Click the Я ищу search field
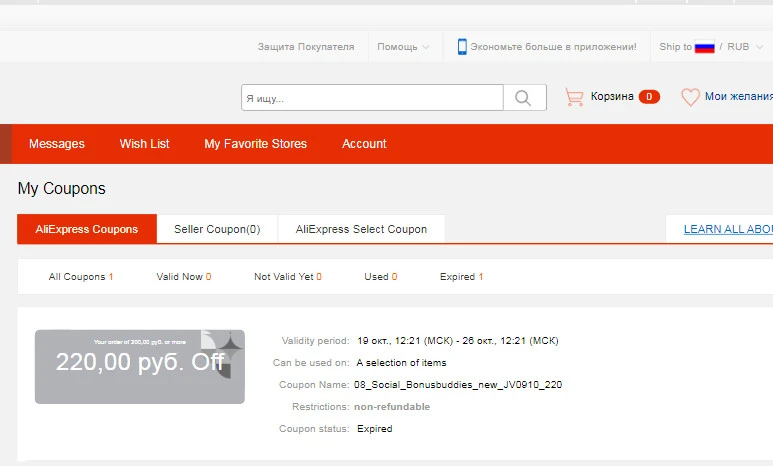 click(x=372, y=98)
